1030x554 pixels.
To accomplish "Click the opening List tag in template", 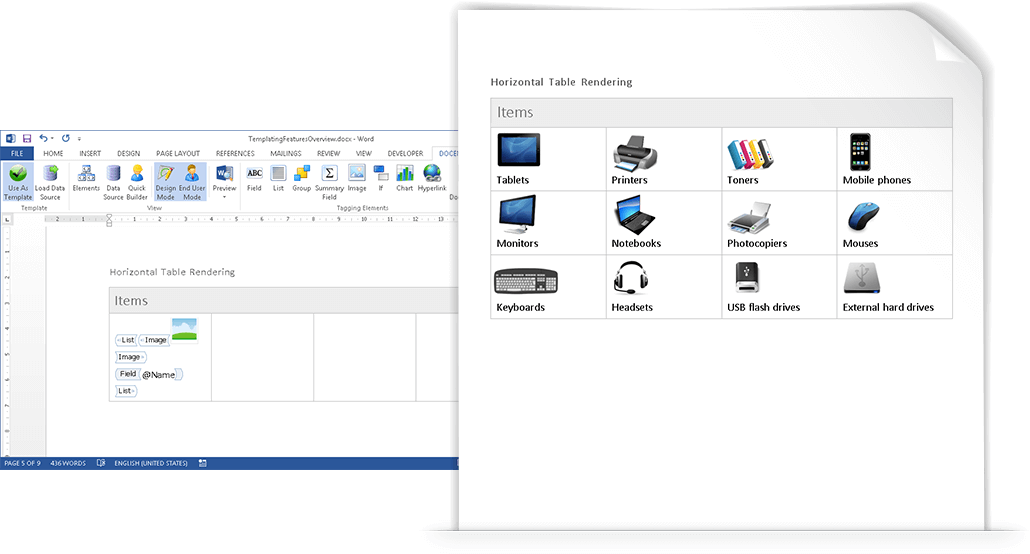I will click(x=126, y=340).
